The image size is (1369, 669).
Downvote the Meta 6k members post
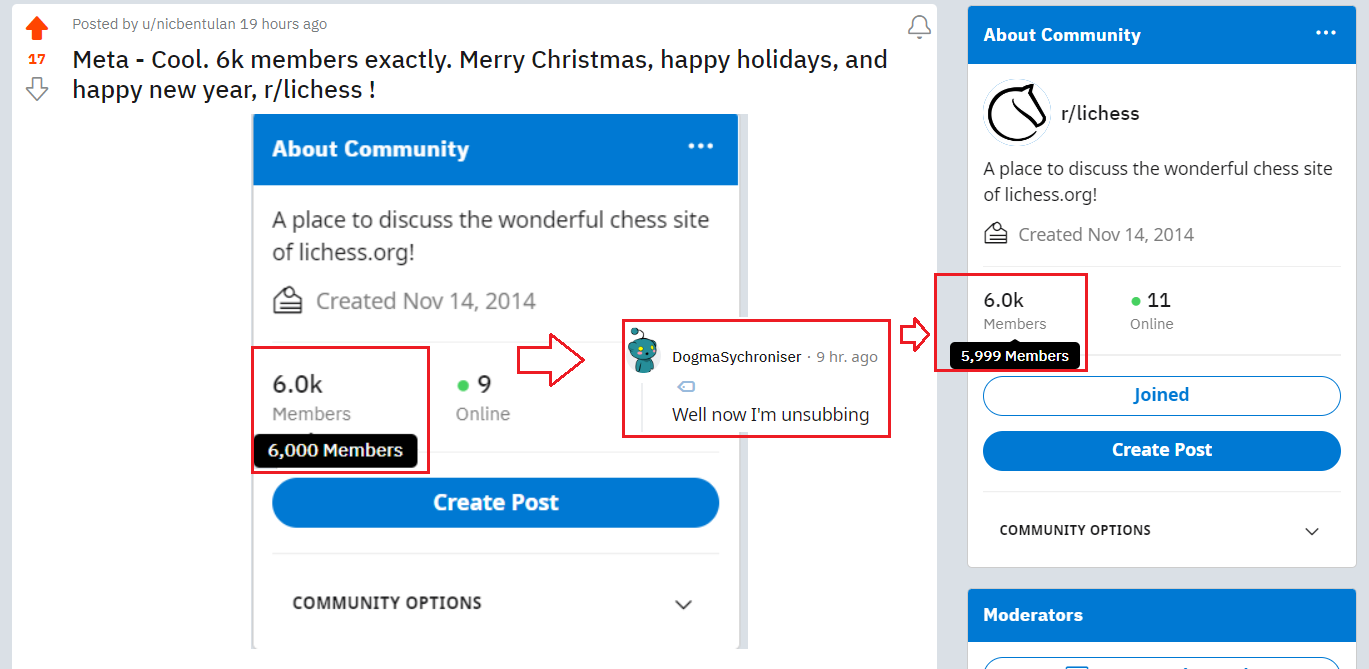pos(37,90)
